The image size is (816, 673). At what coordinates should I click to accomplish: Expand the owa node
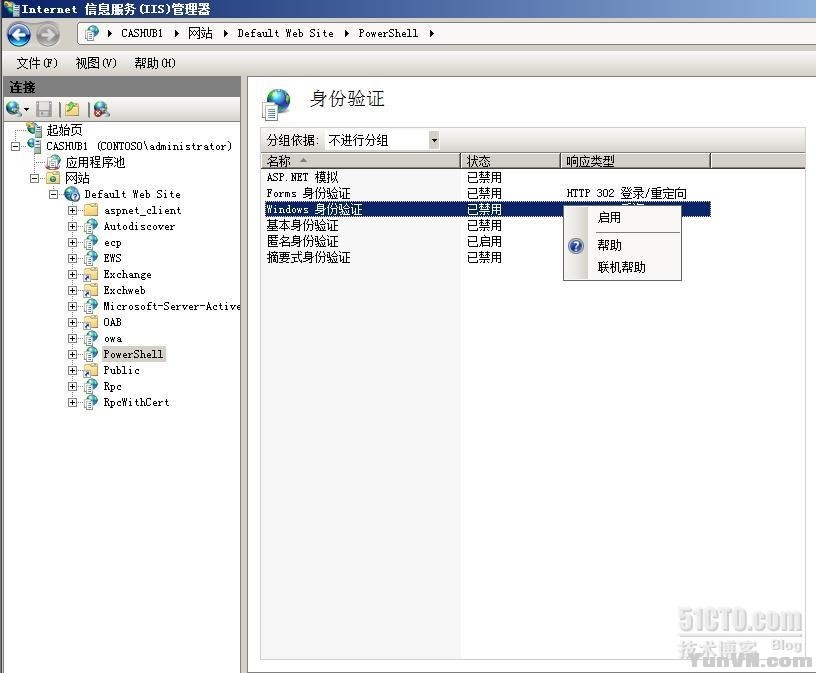click(73, 339)
